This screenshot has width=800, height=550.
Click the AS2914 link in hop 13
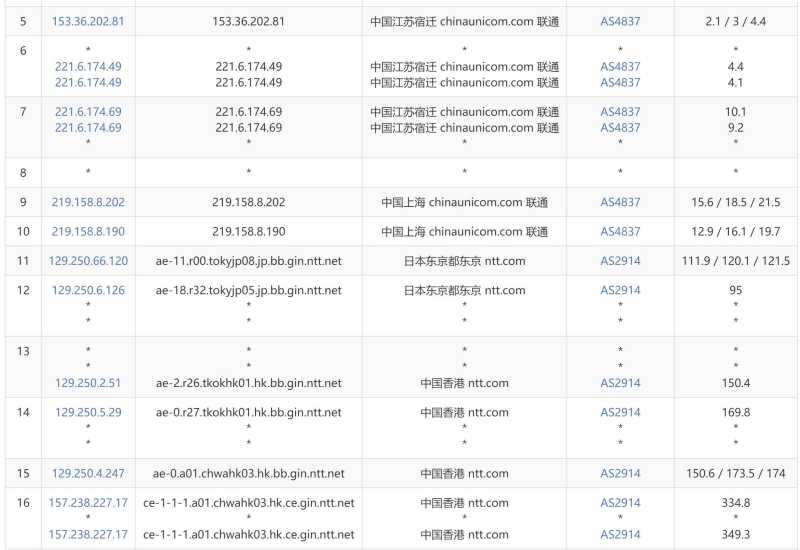pos(620,383)
